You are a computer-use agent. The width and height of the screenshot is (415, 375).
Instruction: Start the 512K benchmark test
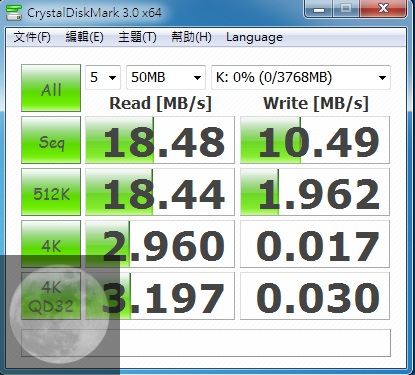(x=51, y=192)
